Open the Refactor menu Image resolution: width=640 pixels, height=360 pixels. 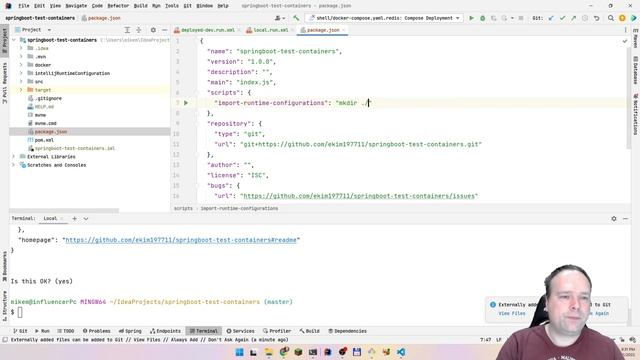pos(118,6)
